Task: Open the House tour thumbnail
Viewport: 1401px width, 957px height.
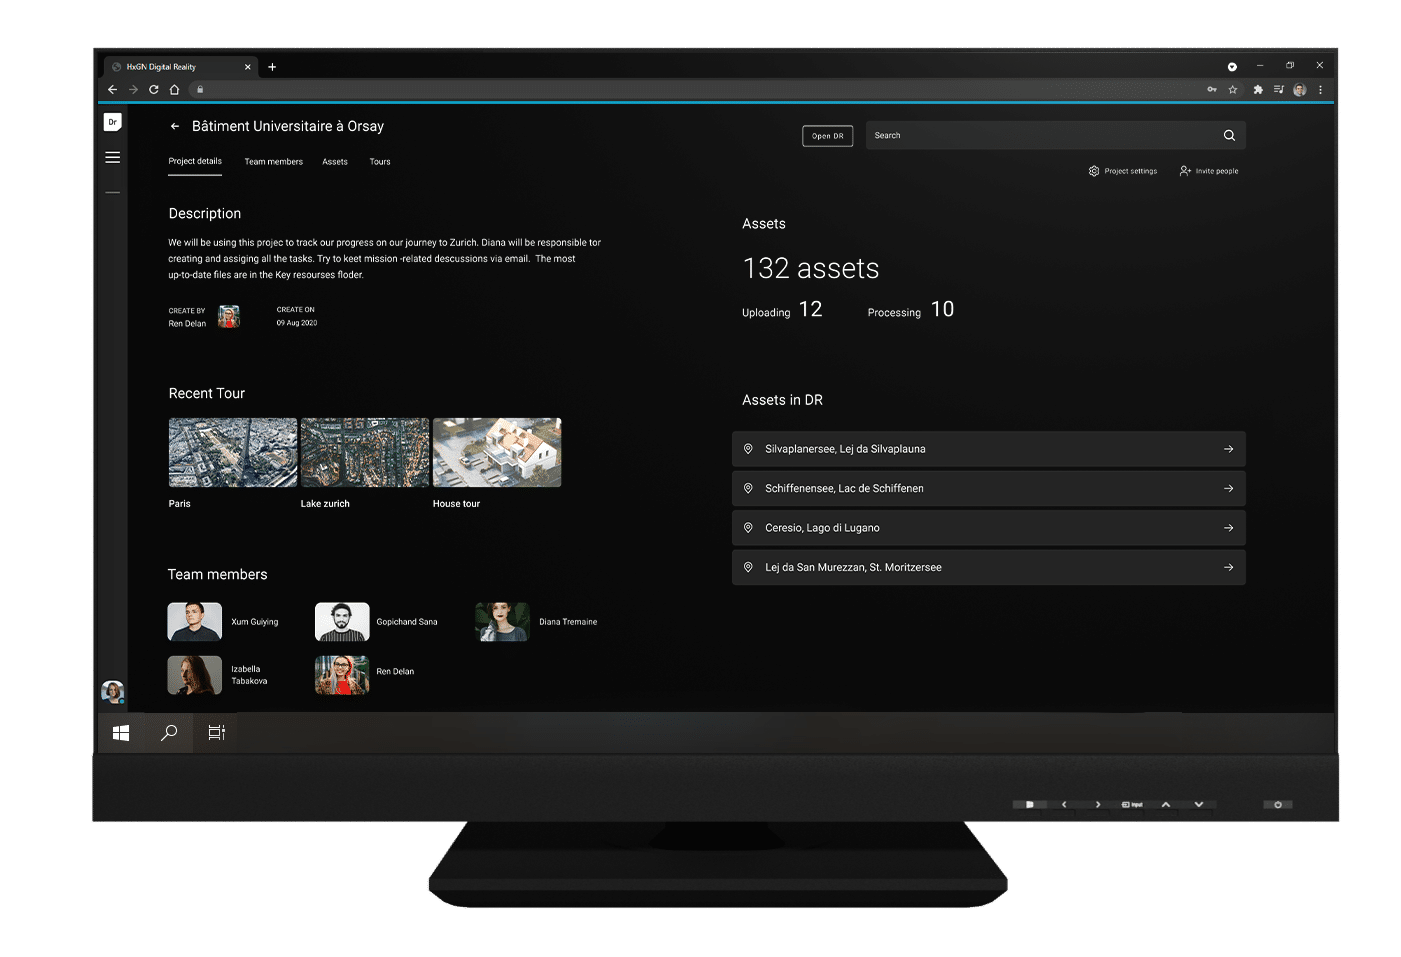Action: coord(497,453)
